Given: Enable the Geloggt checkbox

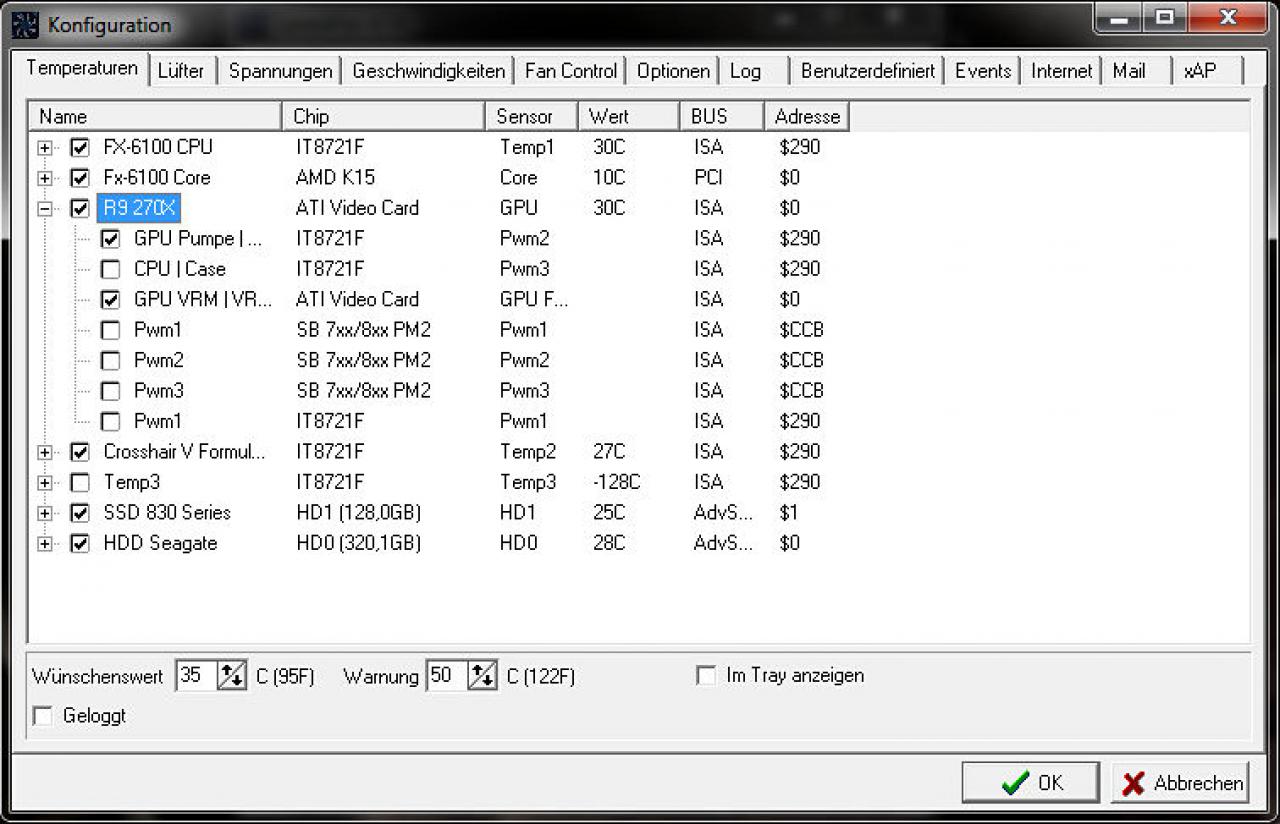Looking at the screenshot, I should 43,716.
